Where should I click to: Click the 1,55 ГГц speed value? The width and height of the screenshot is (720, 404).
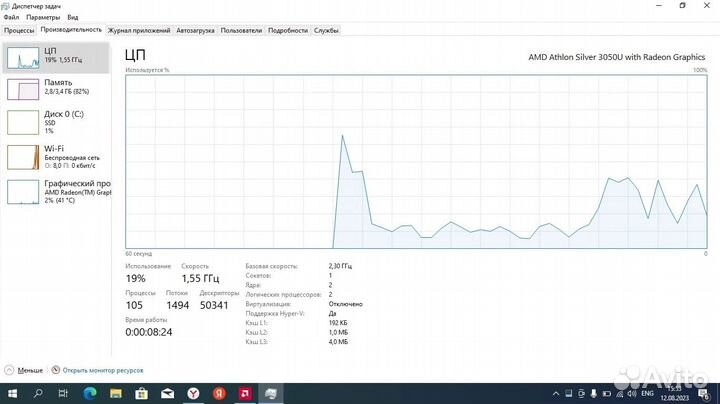click(x=200, y=278)
